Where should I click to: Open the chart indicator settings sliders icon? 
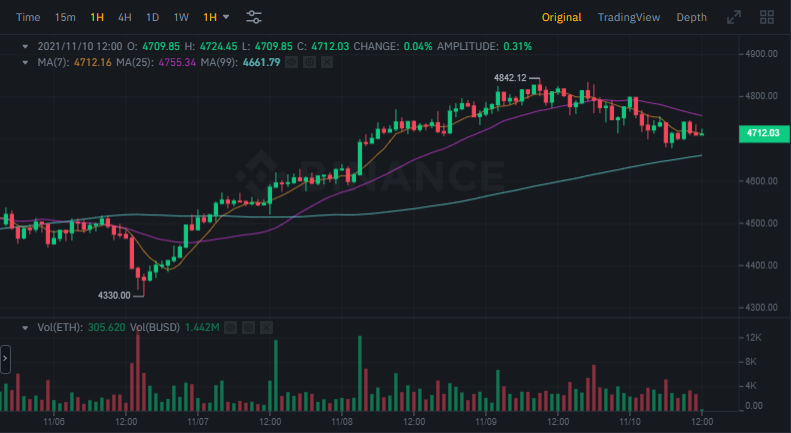tap(254, 17)
